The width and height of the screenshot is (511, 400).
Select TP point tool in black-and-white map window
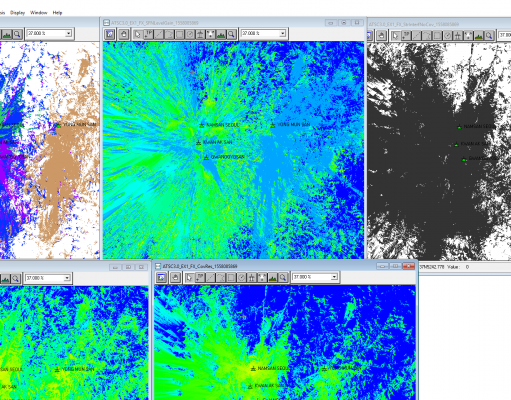point(406,35)
